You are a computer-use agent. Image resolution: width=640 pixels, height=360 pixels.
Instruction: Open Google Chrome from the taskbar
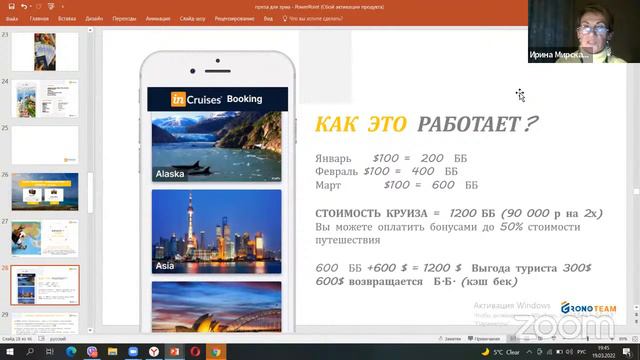point(216,351)
